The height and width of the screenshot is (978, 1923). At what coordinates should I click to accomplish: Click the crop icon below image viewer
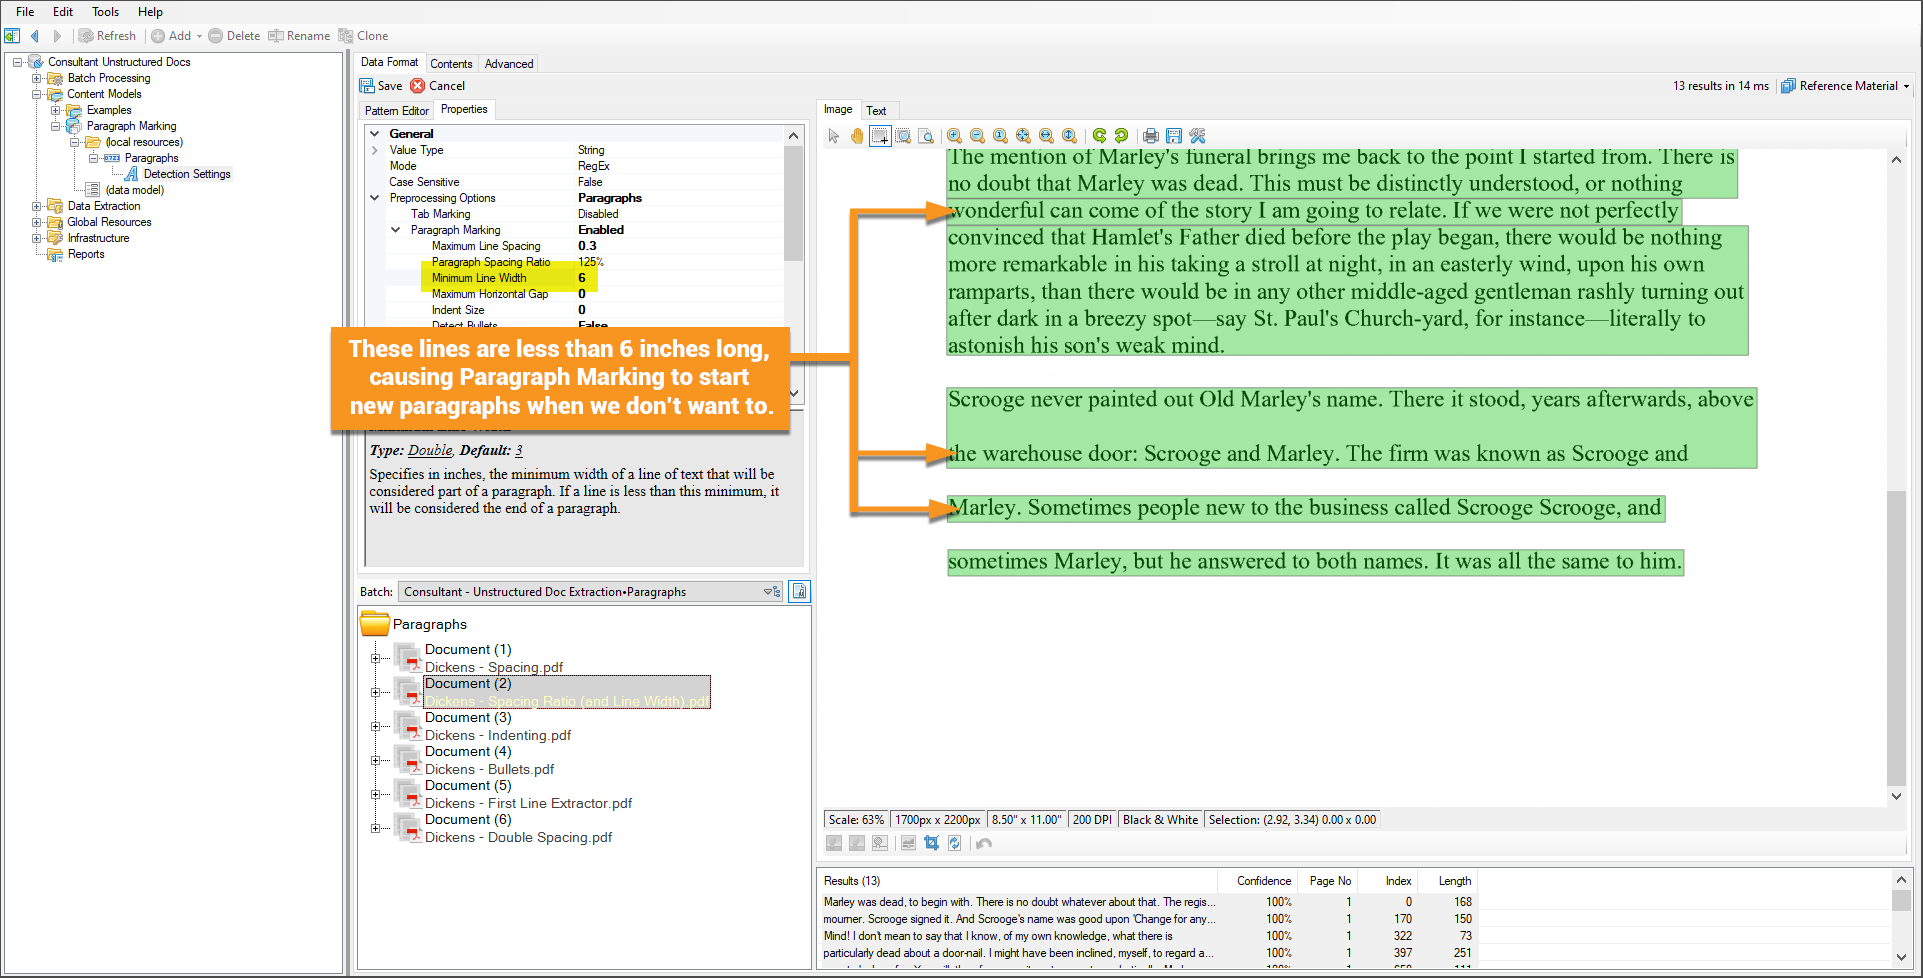931,843
